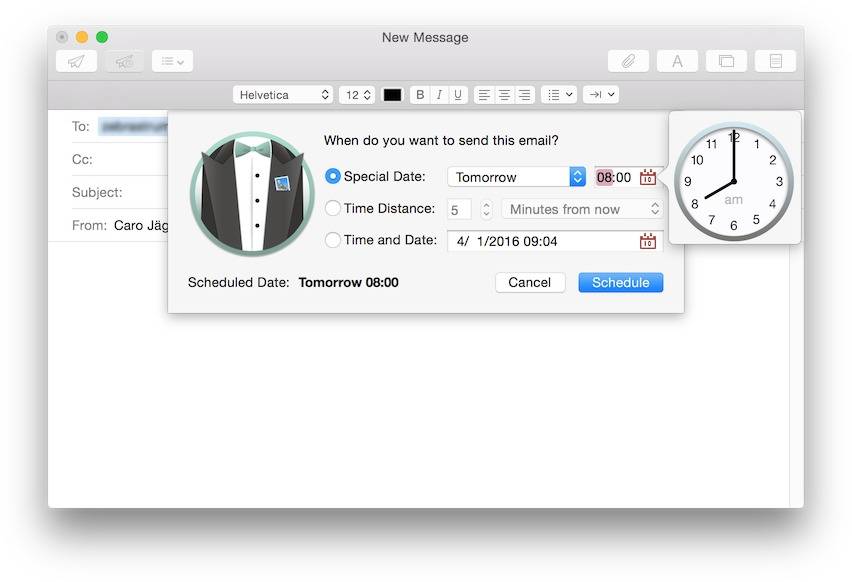The height and width of the screenshot is (582, 852).
Task: Click the Send Later scheduled plane icon
Action: point(124,61)
